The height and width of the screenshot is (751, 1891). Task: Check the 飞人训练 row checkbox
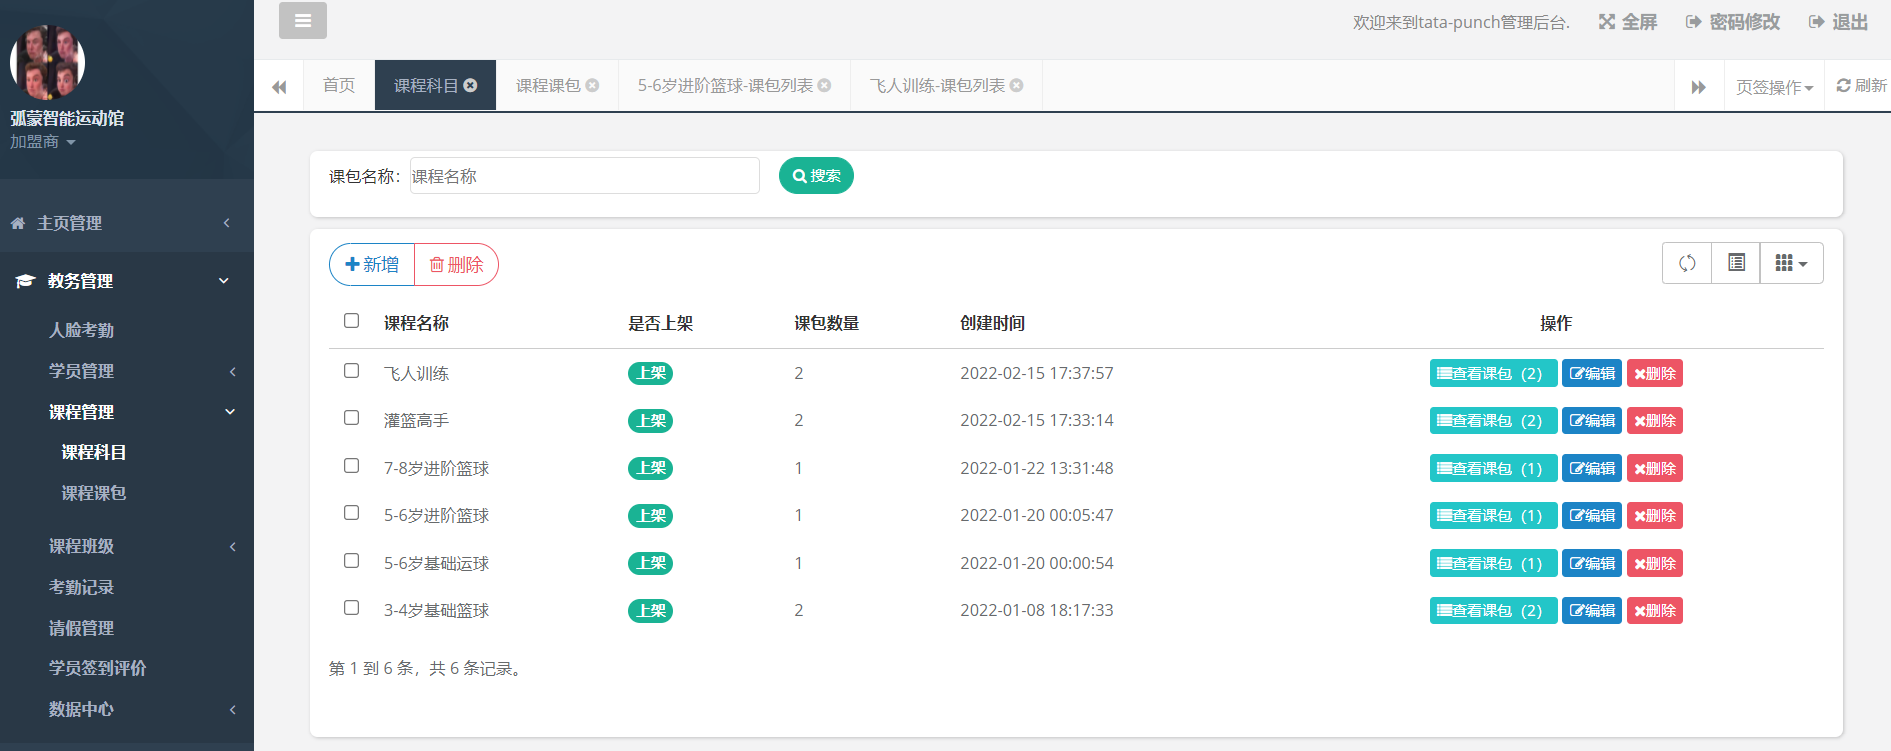point(351,371)
